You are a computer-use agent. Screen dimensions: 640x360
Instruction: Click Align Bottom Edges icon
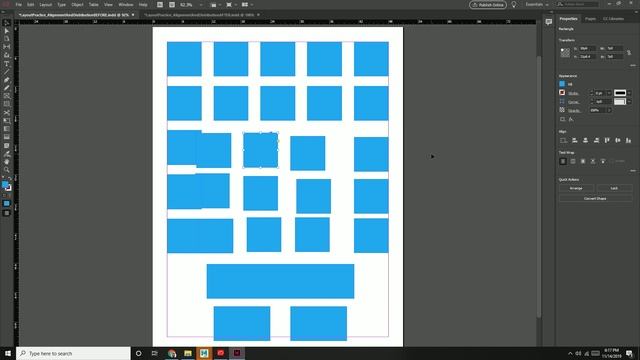(629, 140)
